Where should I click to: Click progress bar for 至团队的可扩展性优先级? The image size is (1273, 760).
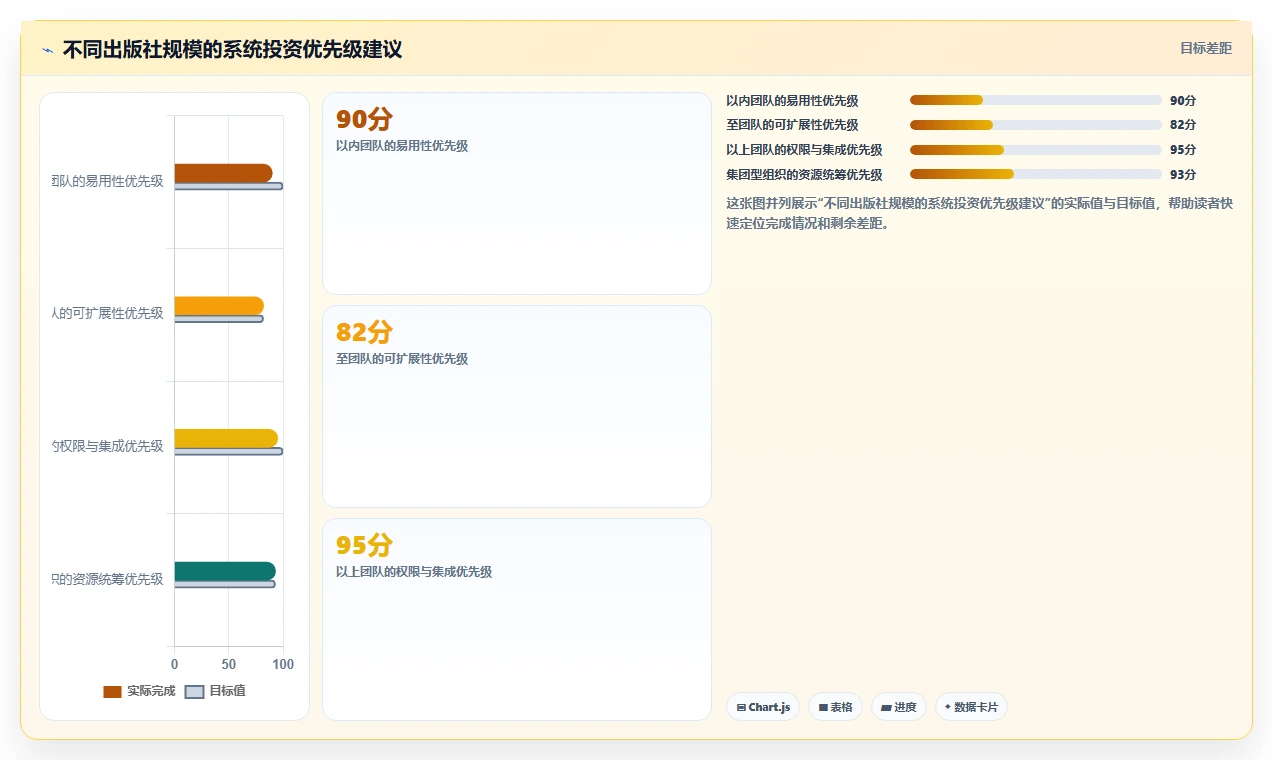pos(1035,125)
